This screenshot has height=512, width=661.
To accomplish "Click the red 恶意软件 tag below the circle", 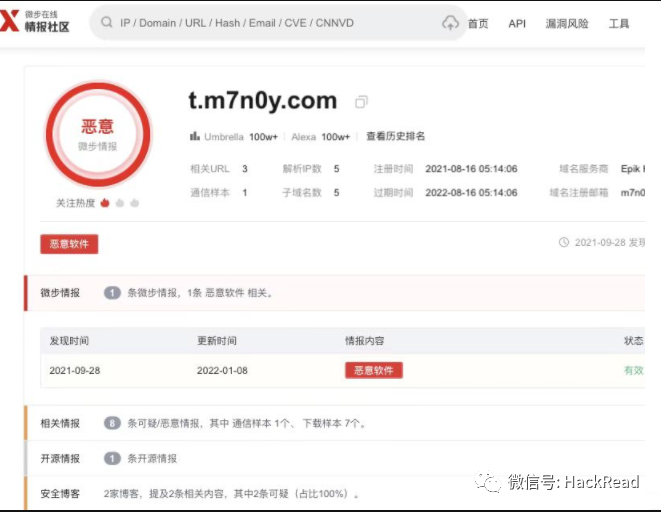I will tap(69, 244).
